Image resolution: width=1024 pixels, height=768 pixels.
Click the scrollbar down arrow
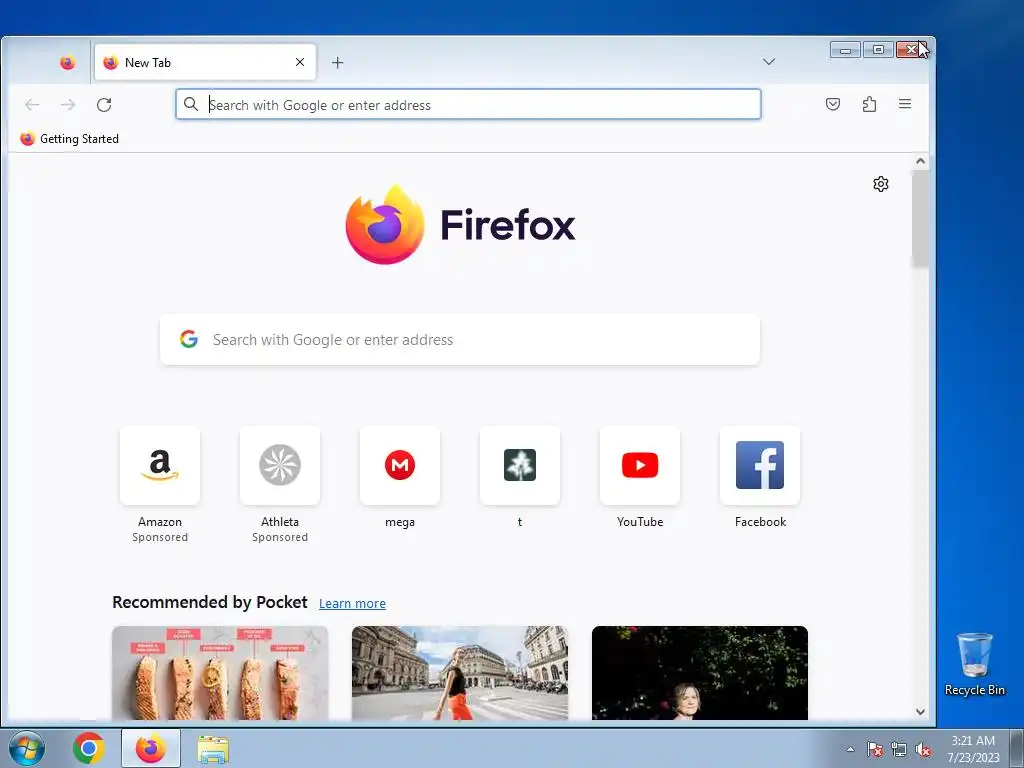[921, 712]
